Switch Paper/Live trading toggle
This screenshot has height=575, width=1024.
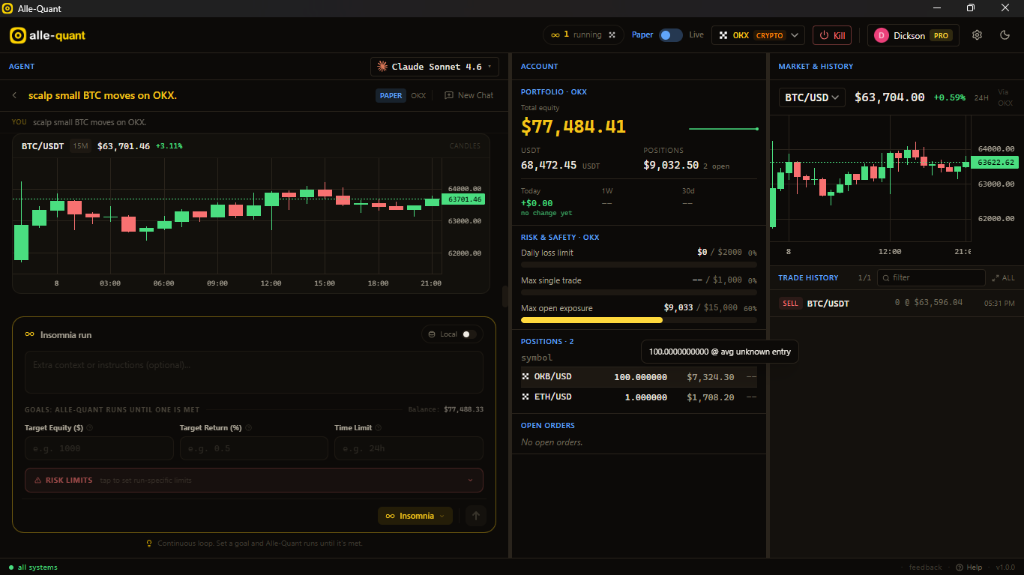click(670, 35)
